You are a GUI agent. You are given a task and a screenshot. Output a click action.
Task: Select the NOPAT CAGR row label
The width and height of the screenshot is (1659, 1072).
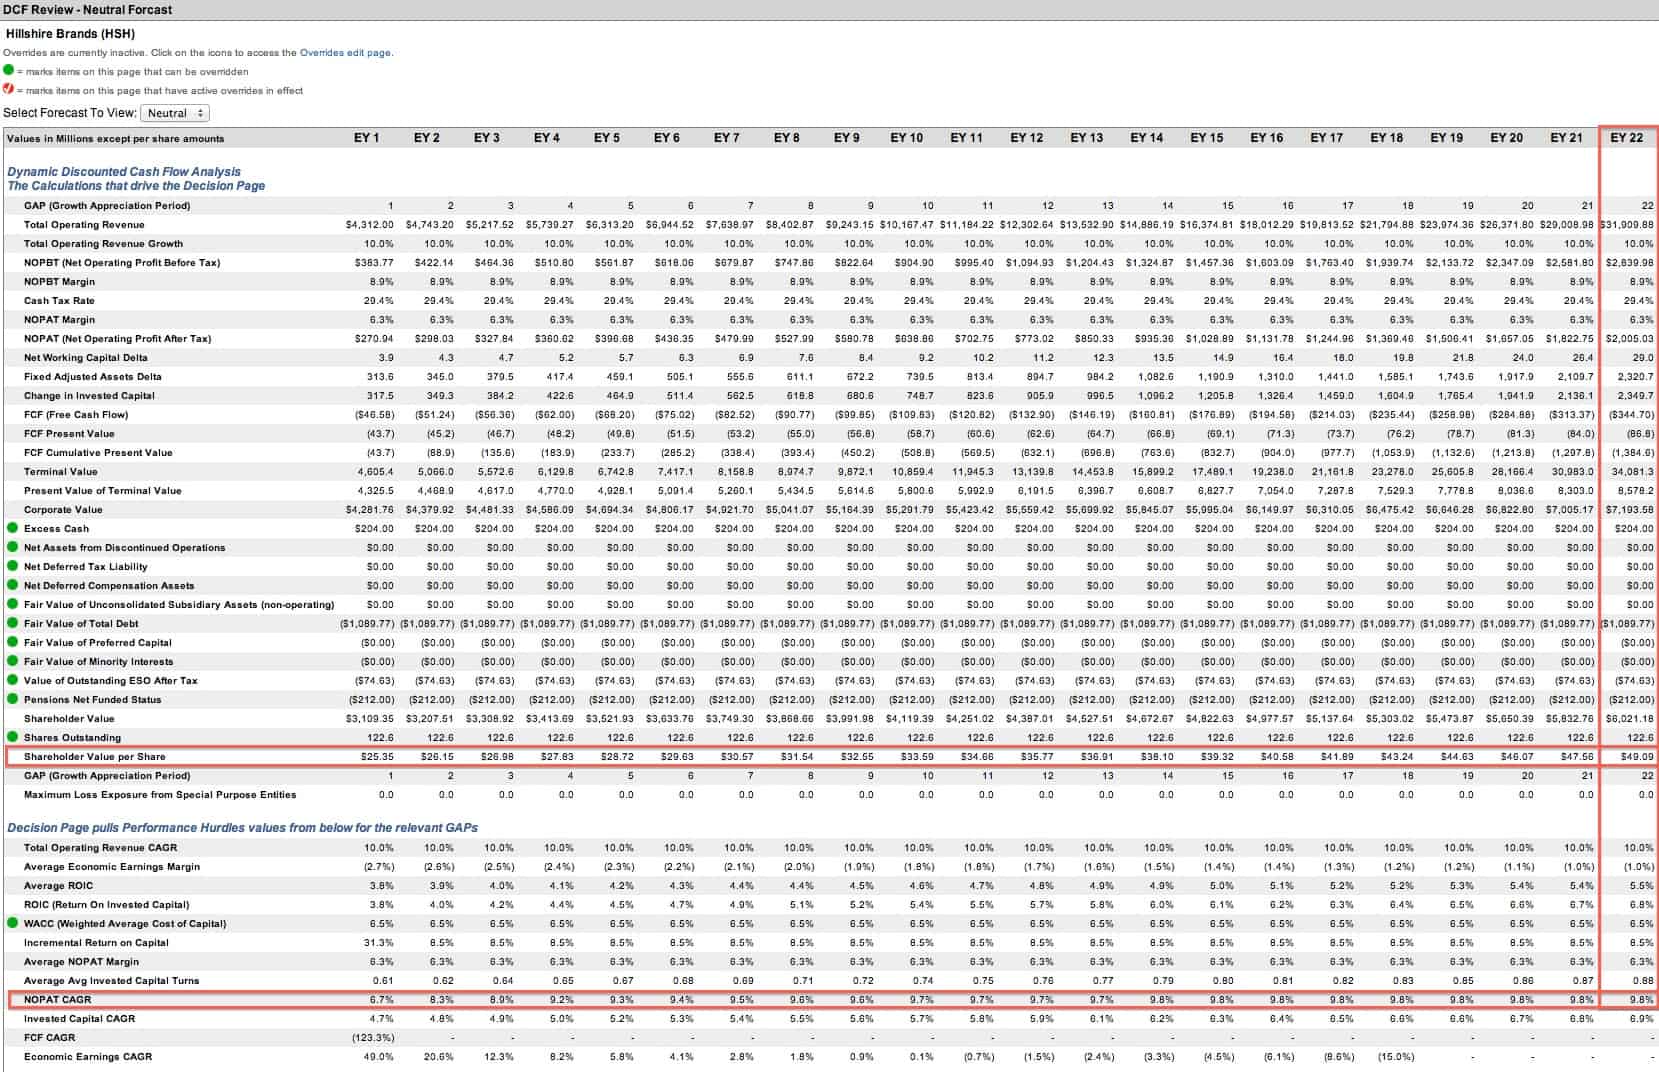(58, 1000)
